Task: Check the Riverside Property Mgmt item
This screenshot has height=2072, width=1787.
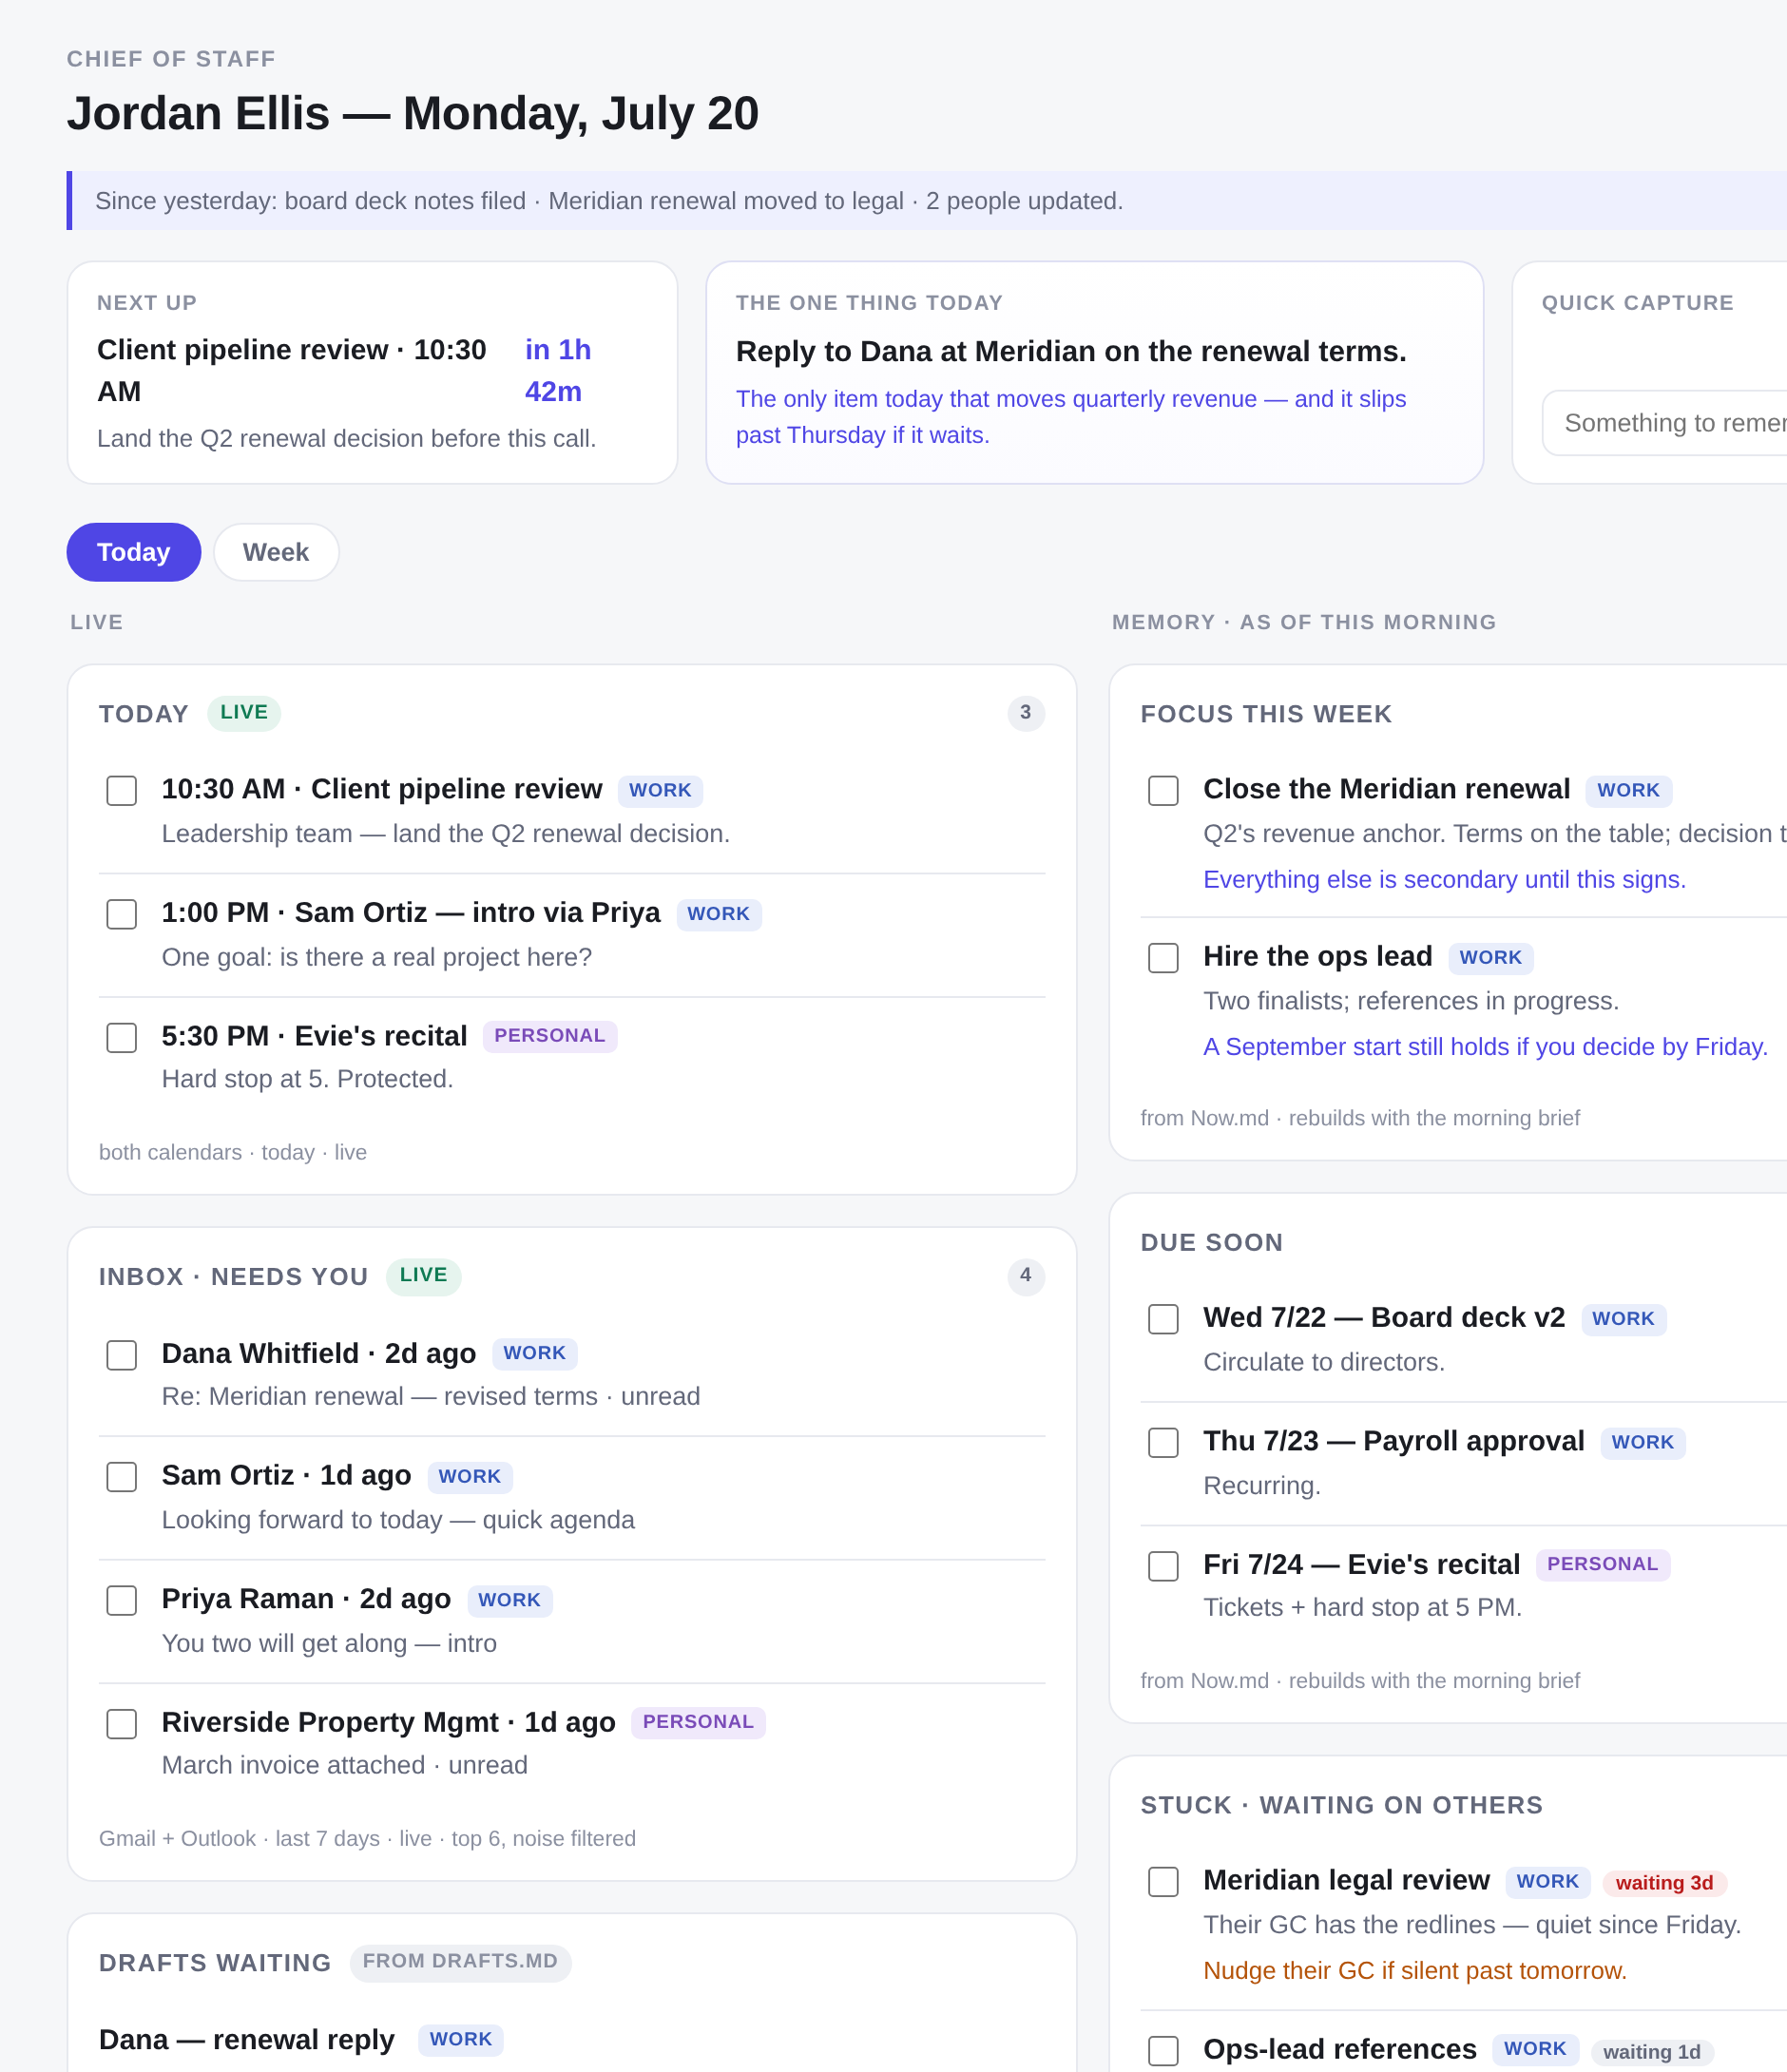Action: (122, 1724)
